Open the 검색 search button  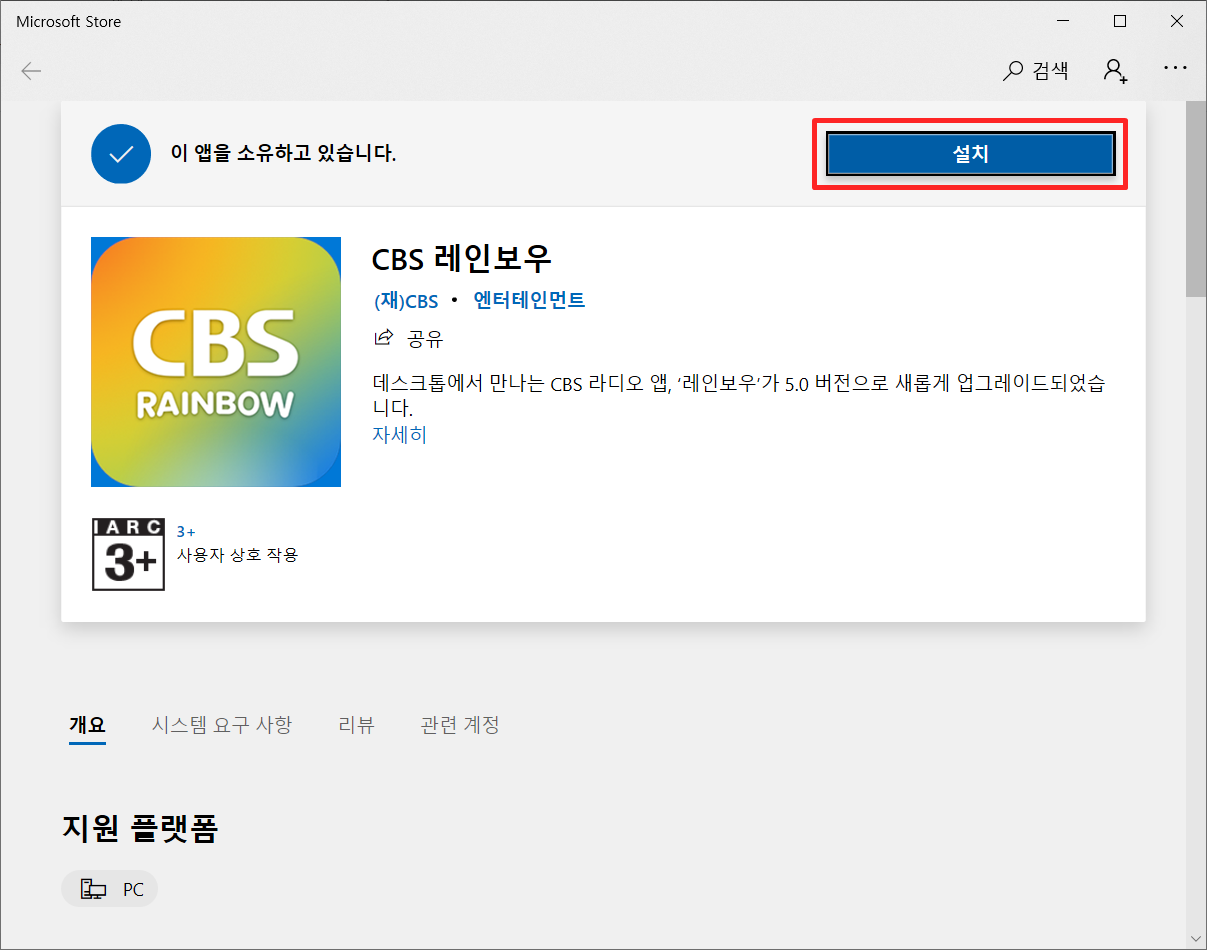1036,70
